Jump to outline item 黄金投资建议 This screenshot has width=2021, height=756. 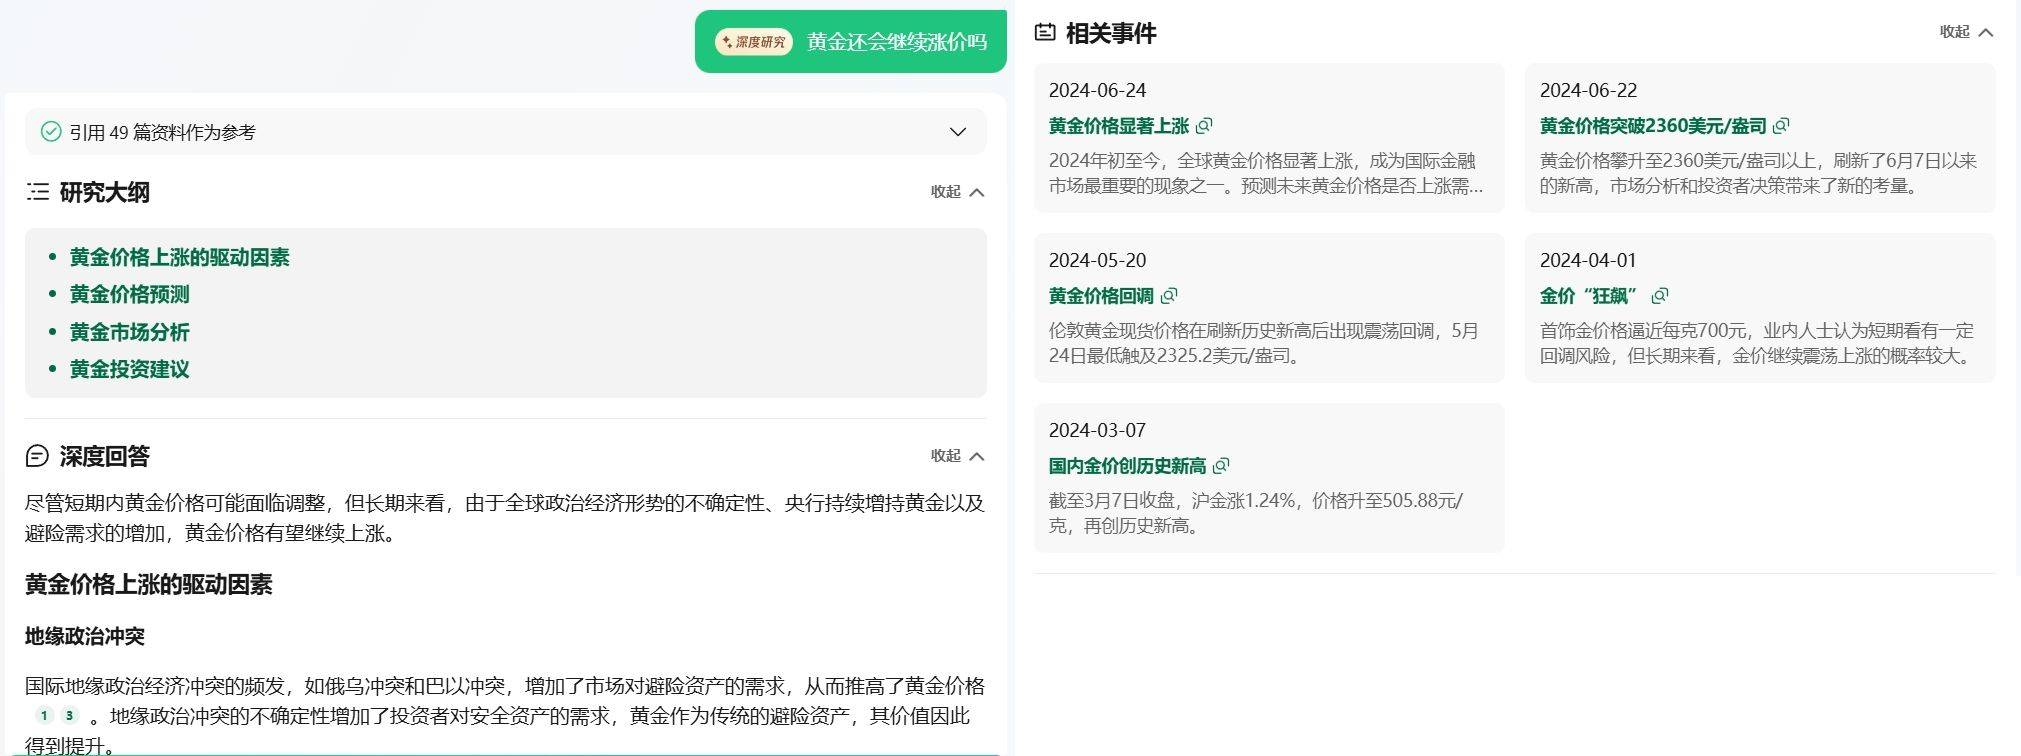coord(129,369)
